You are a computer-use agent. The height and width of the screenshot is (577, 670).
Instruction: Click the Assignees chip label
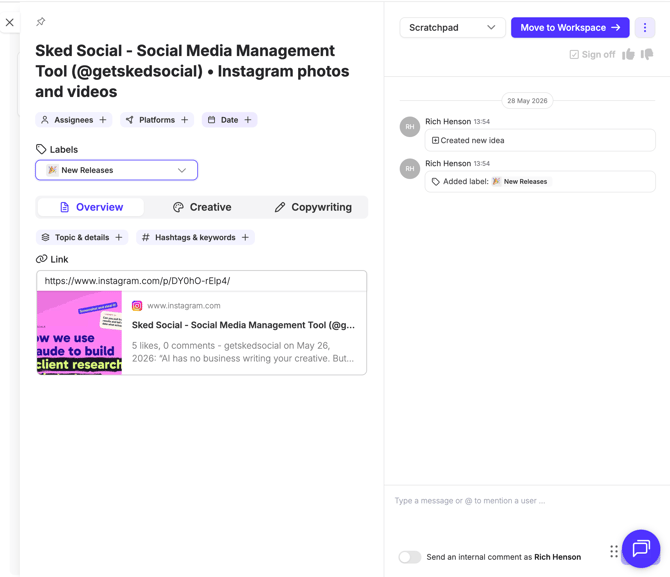73,120
